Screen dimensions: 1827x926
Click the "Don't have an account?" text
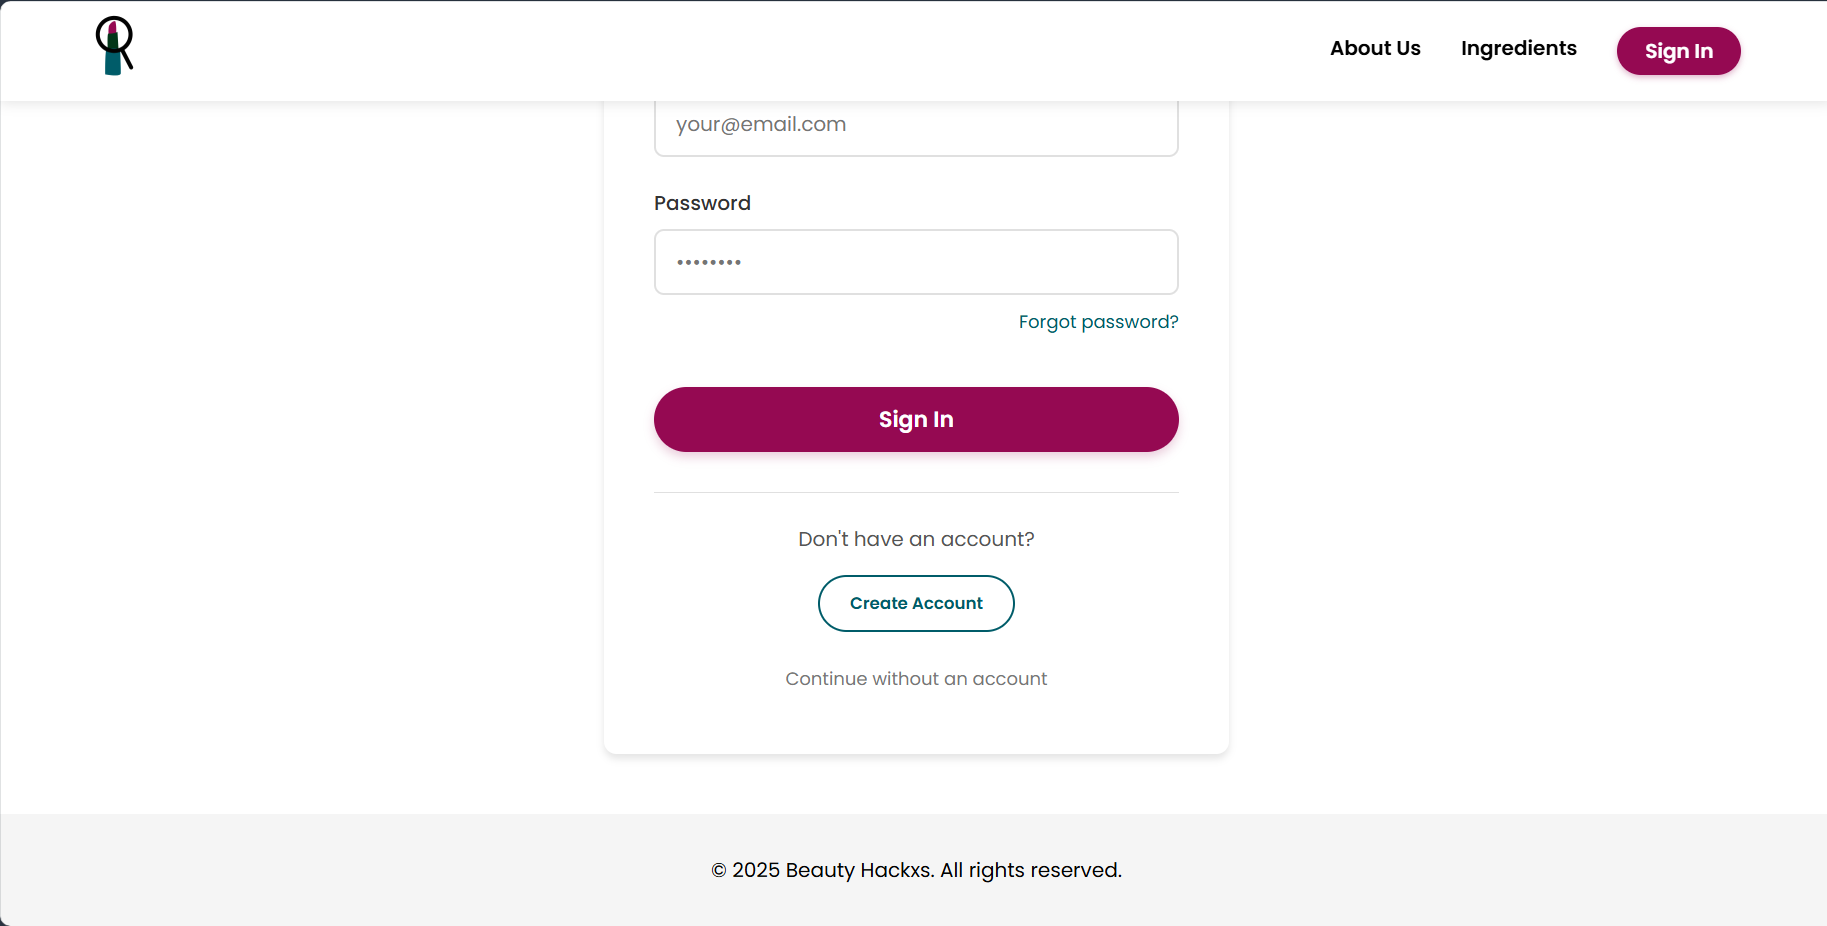click(916, 539)
